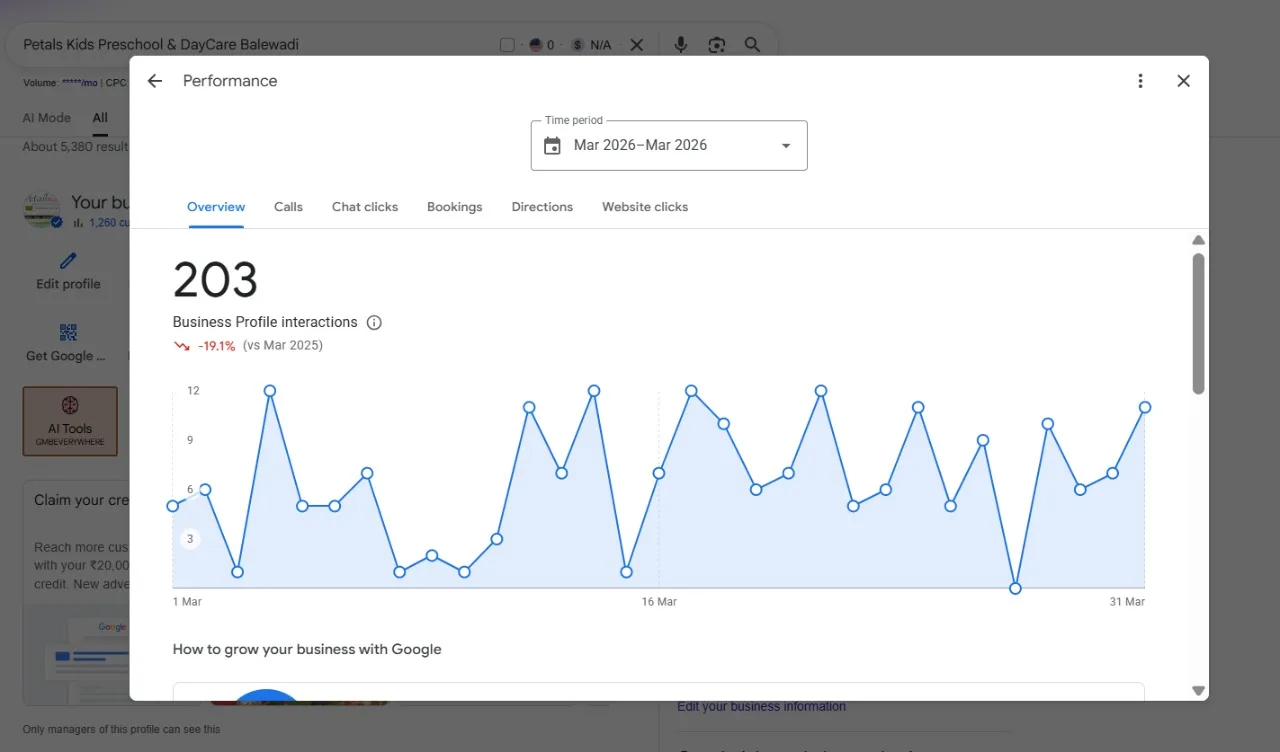Screen dimensions: 1280x752
Task: Close the Performance dialog
Action: (x=1183, y=81)
